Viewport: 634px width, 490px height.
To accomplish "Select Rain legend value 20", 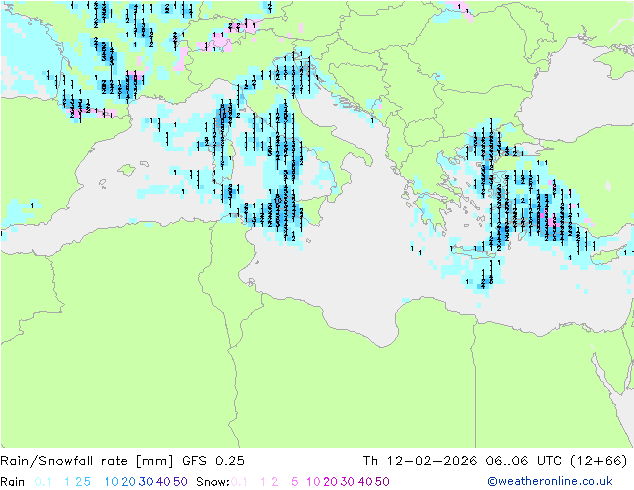I will click(129, 482).
